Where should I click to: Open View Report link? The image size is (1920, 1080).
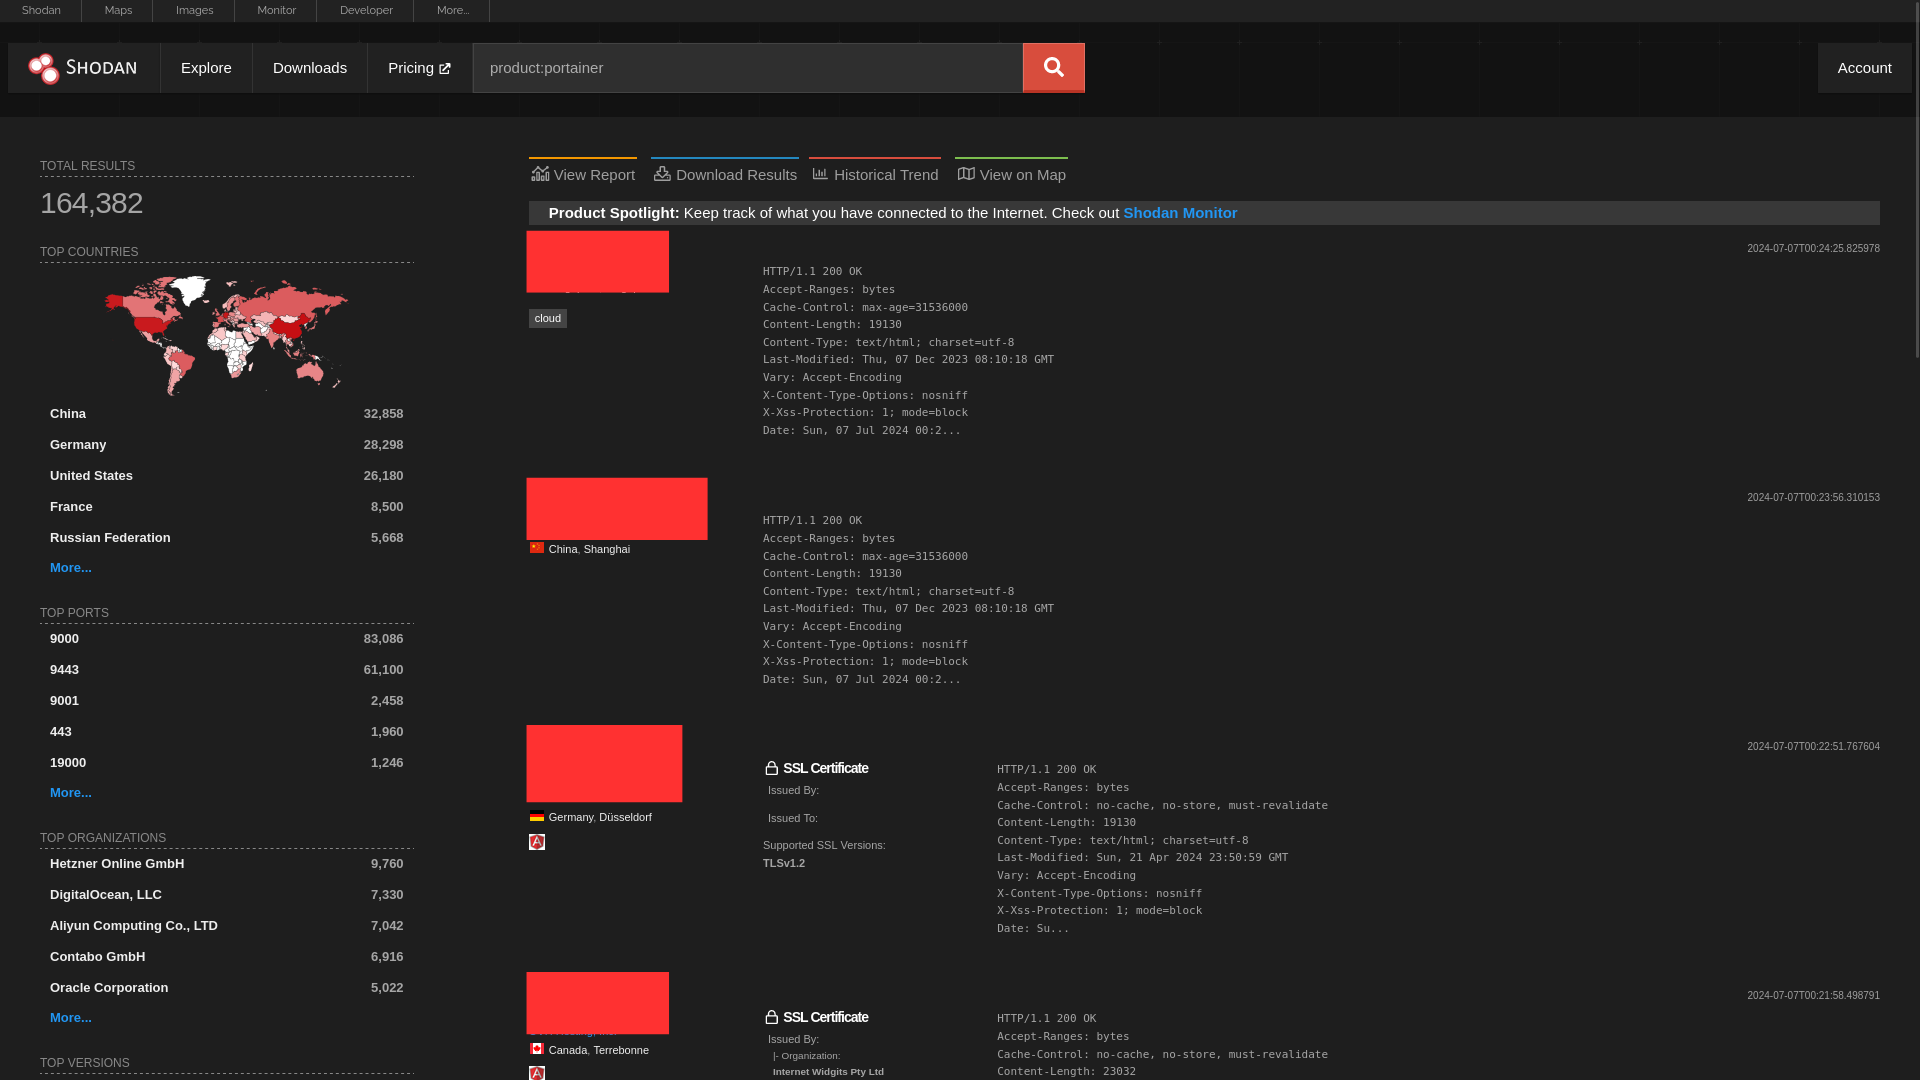[x=583, y=174]
